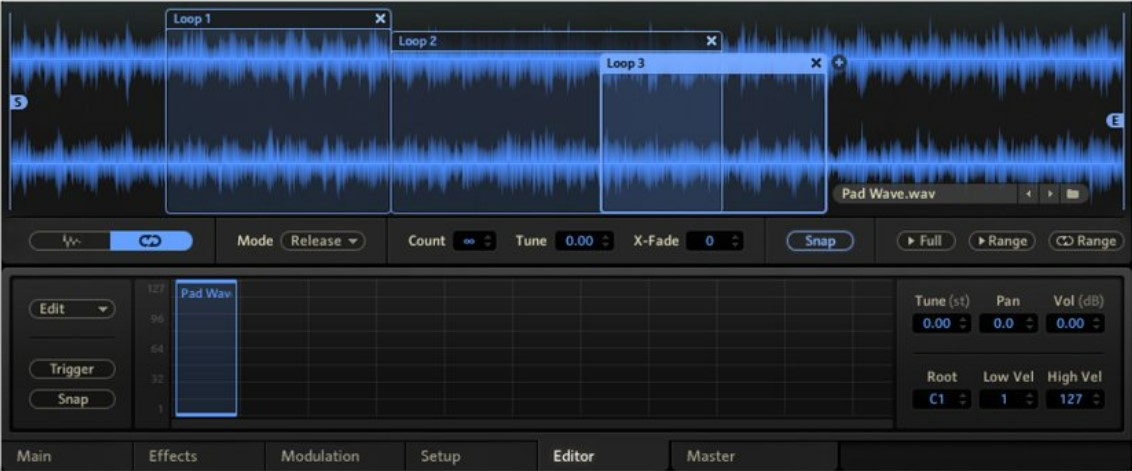Image resolution: width=1132 pixels, height=471 pixels.
Task: Add a new loop with the plus icon
Action: (840, 63)
